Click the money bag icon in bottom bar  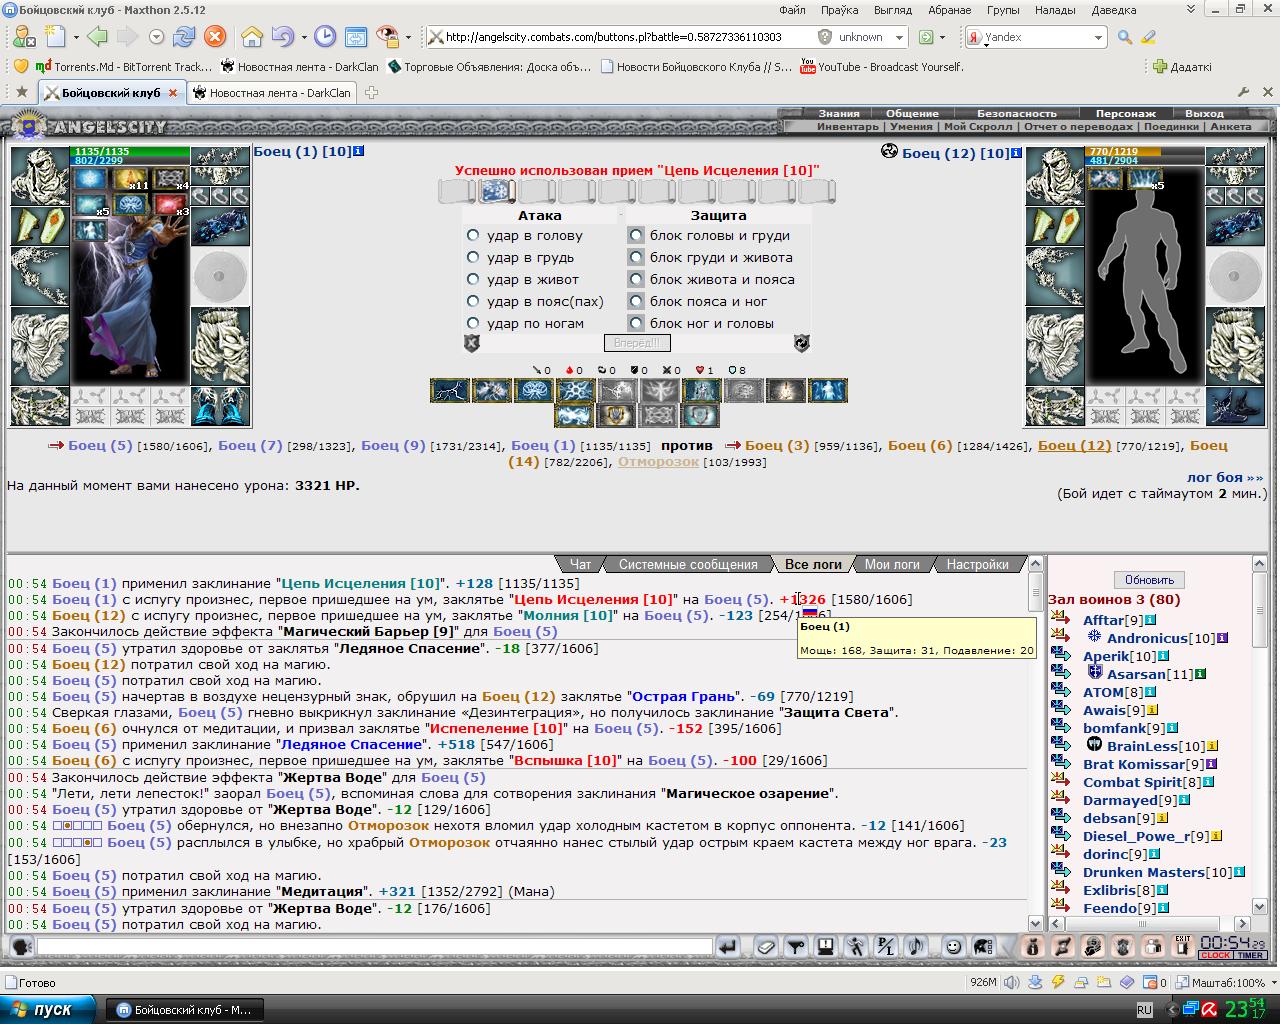[1033, 946]
